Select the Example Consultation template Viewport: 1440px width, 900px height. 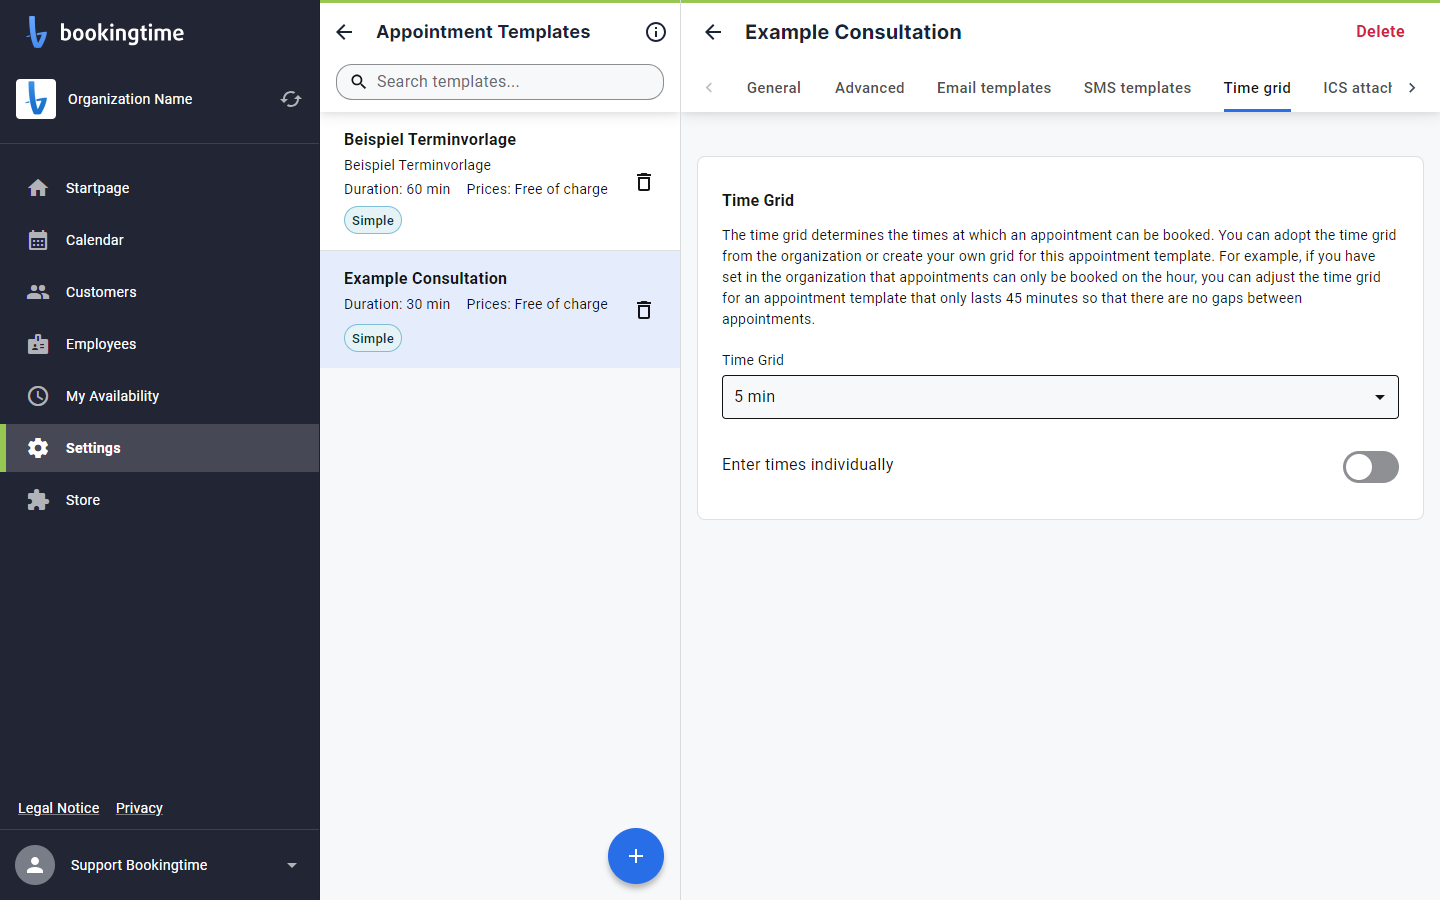coord(500,309)
